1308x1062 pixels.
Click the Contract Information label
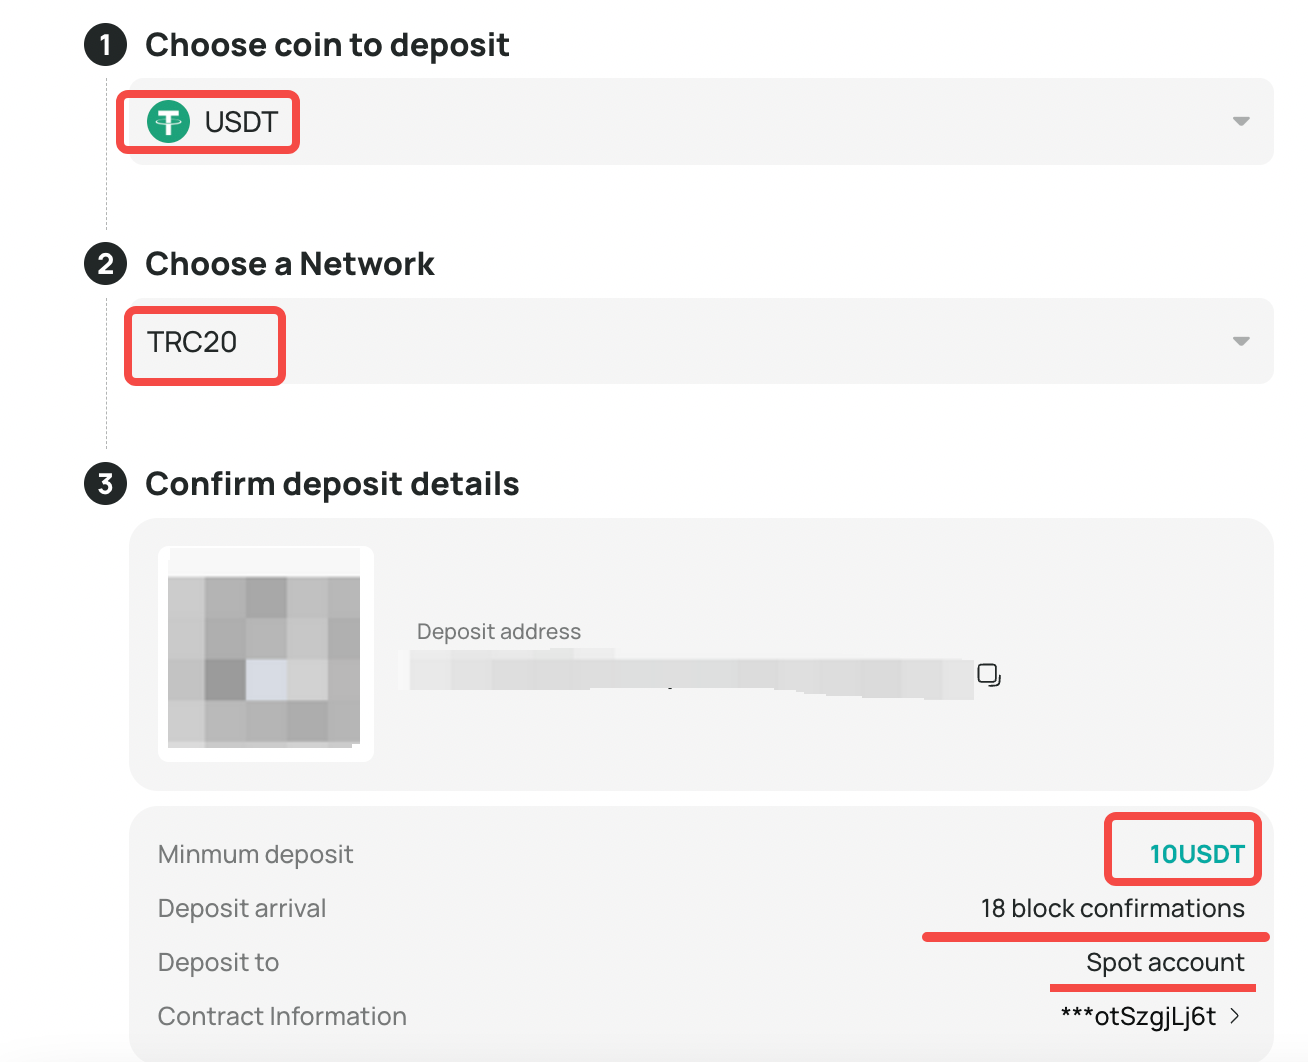click(x=282, y=1016)
